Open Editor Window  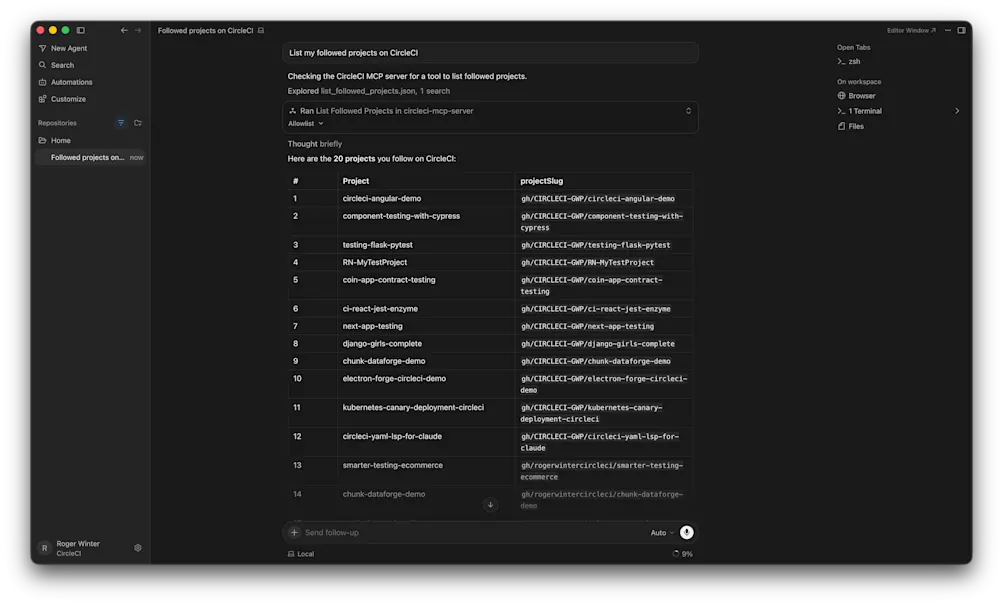(x=911, y=30)
